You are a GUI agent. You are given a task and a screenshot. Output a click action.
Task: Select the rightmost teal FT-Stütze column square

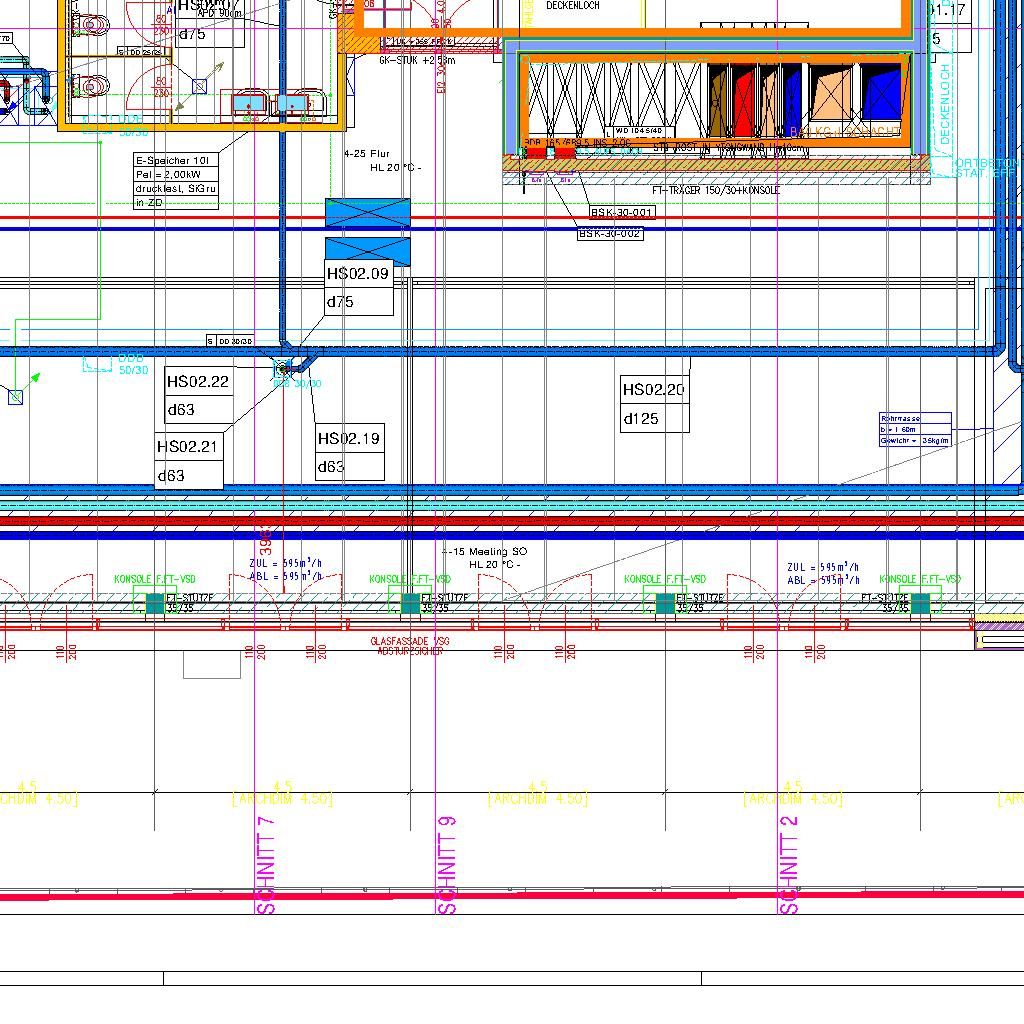(x=920, y=603)
